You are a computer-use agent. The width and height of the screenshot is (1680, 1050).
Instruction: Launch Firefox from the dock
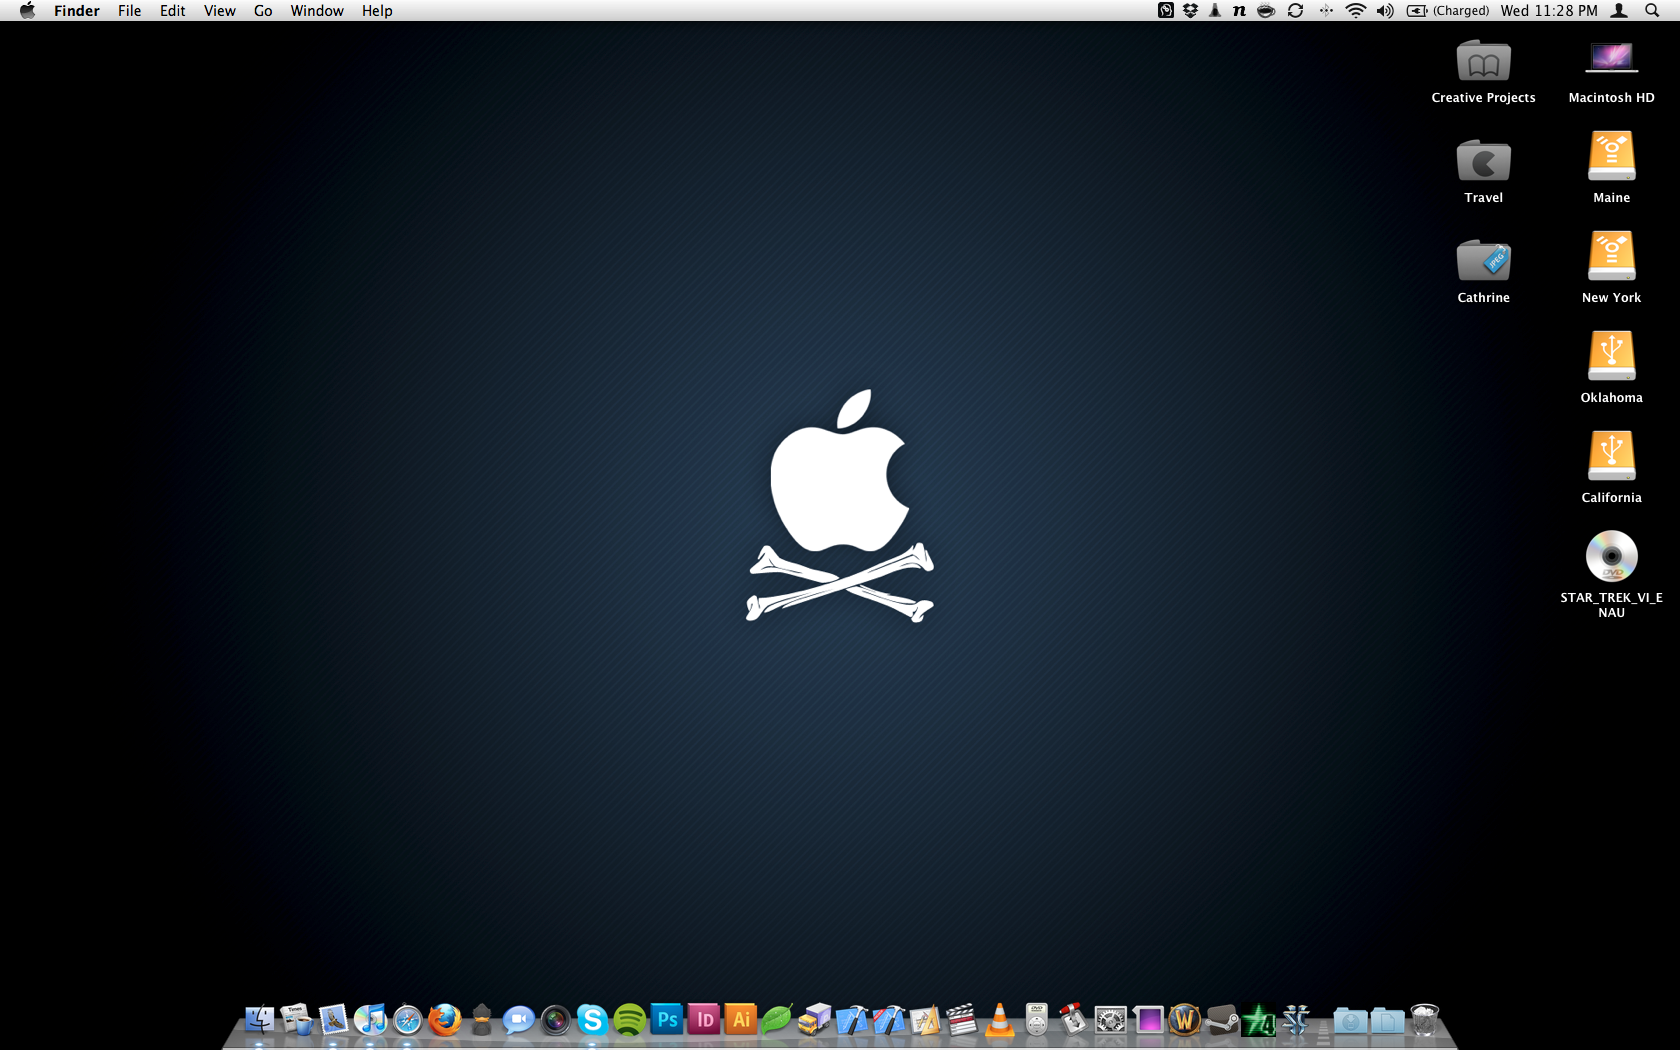444,1020
